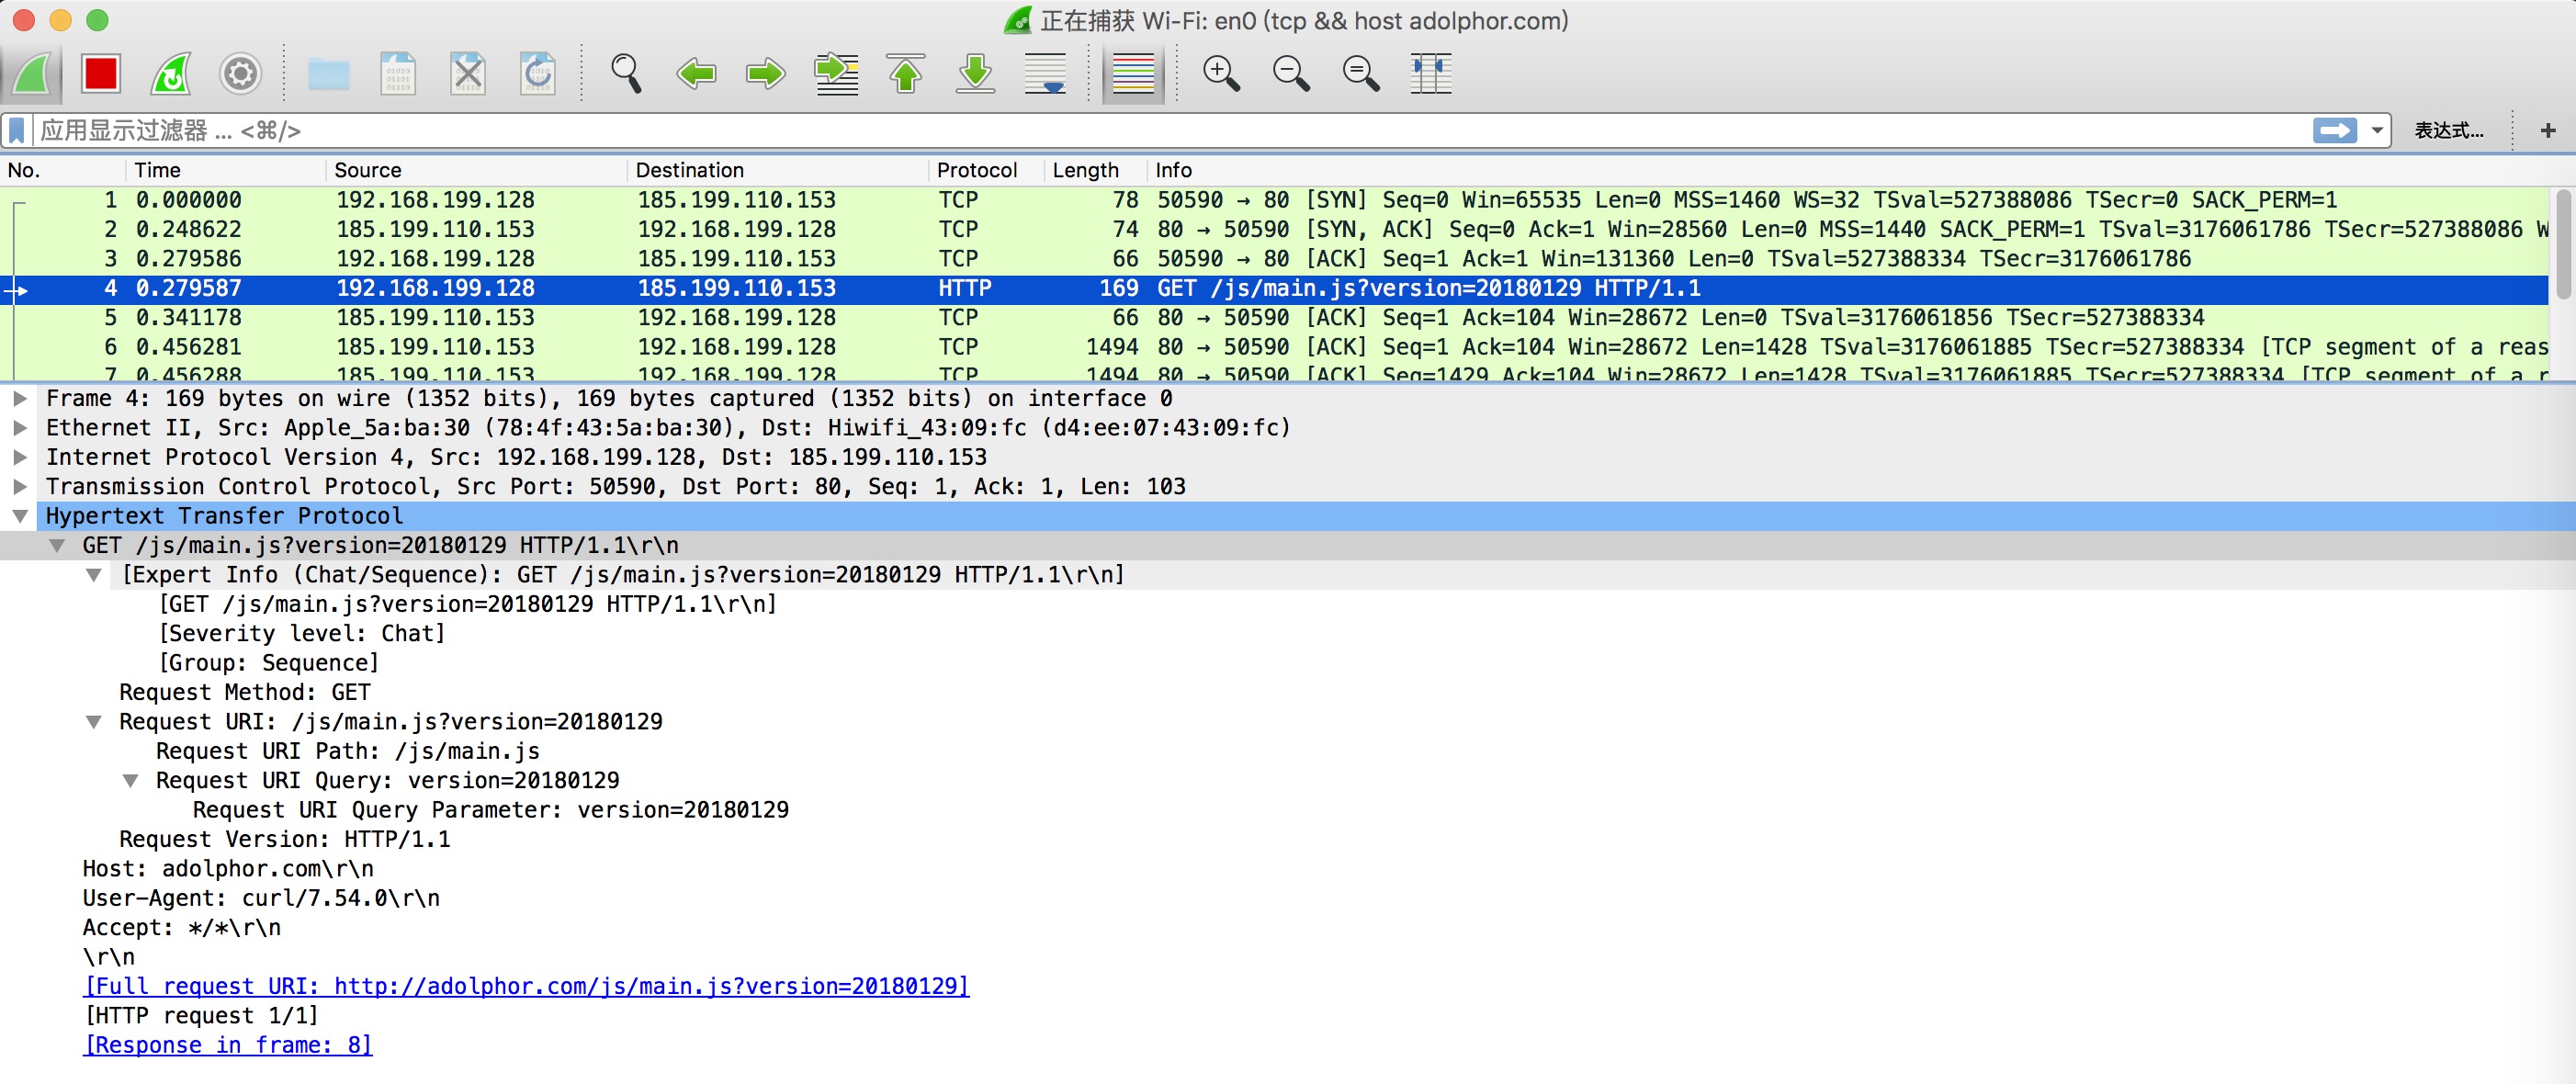Image resolution: width=2576 pixels, height=1084 pixels.
Task: Expand the Ethernet II details row
Action: pos(19,428)
